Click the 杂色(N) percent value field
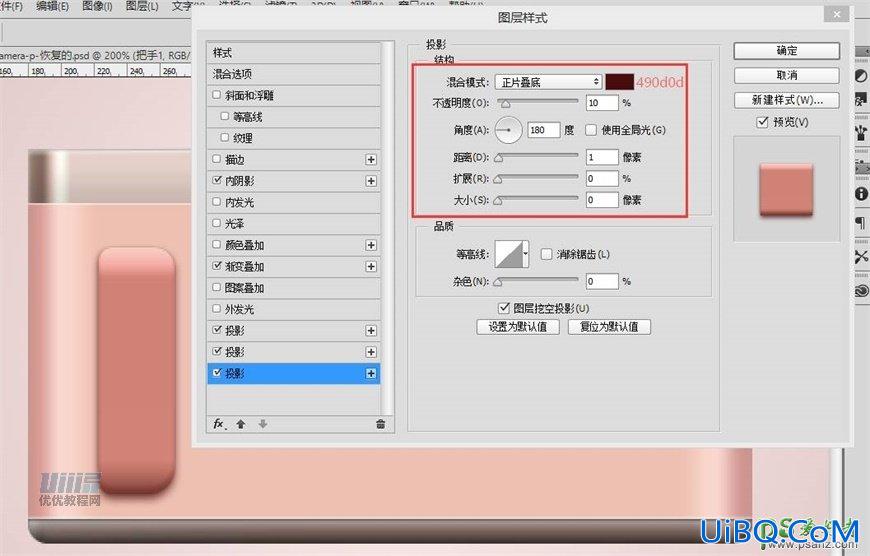 602,281
